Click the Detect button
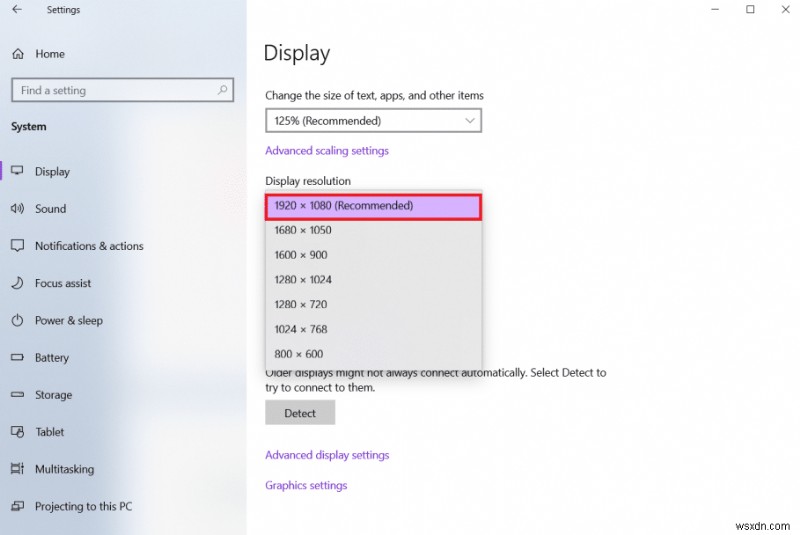The width and height of the screenshot is (800, 535). 300,413
